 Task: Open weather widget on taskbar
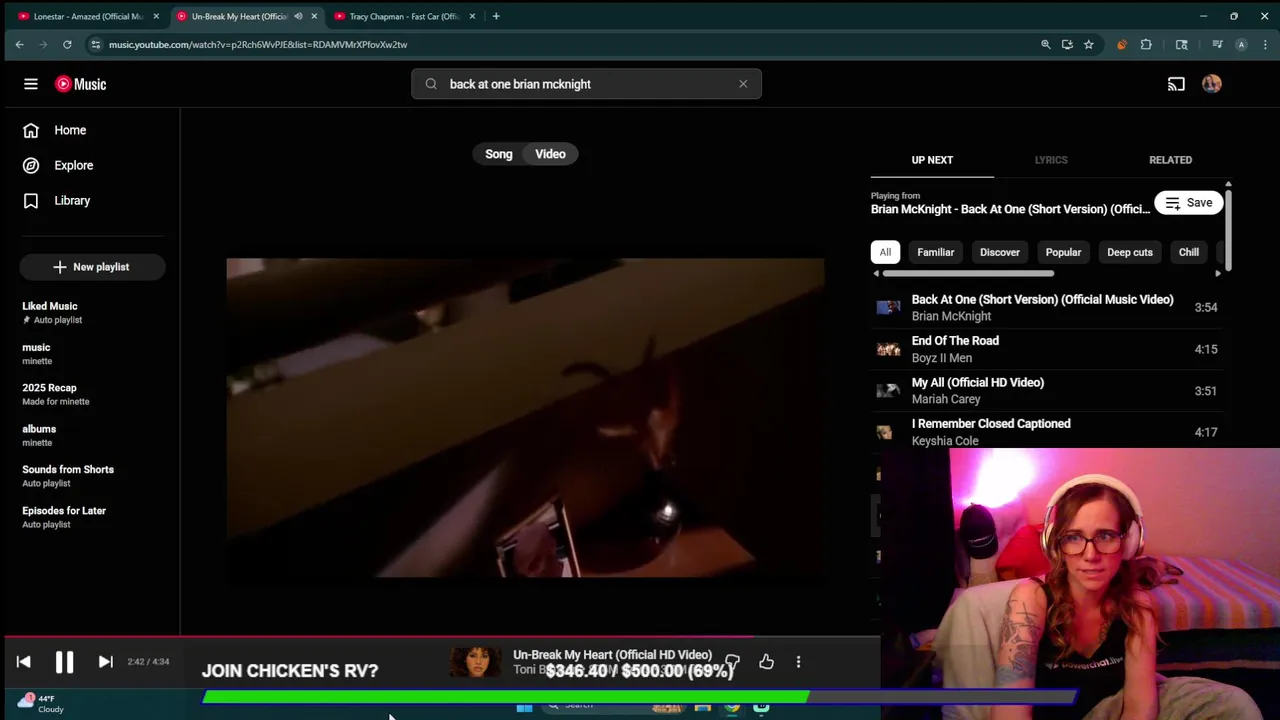[42, 703]
